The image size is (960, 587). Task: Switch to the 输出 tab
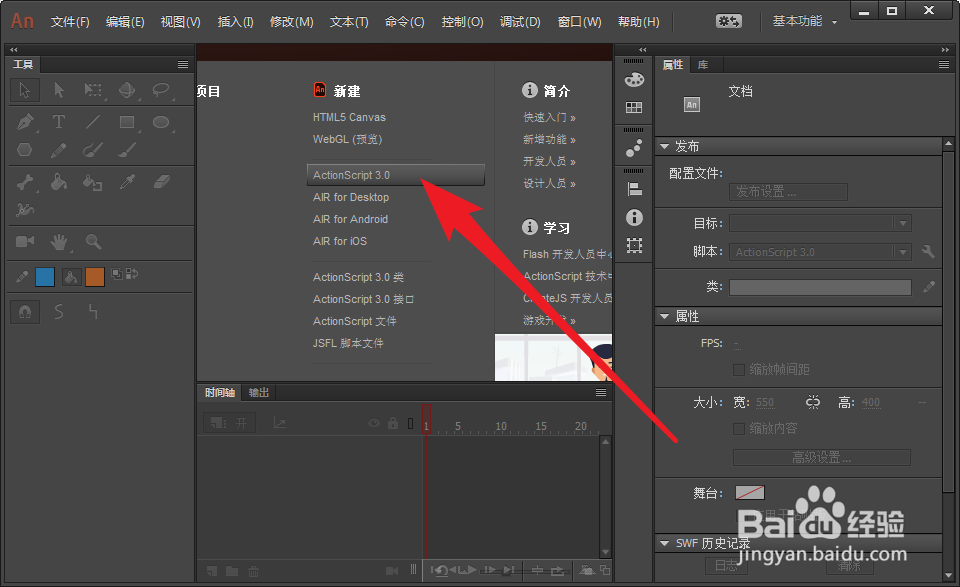(x=258, y=392)
